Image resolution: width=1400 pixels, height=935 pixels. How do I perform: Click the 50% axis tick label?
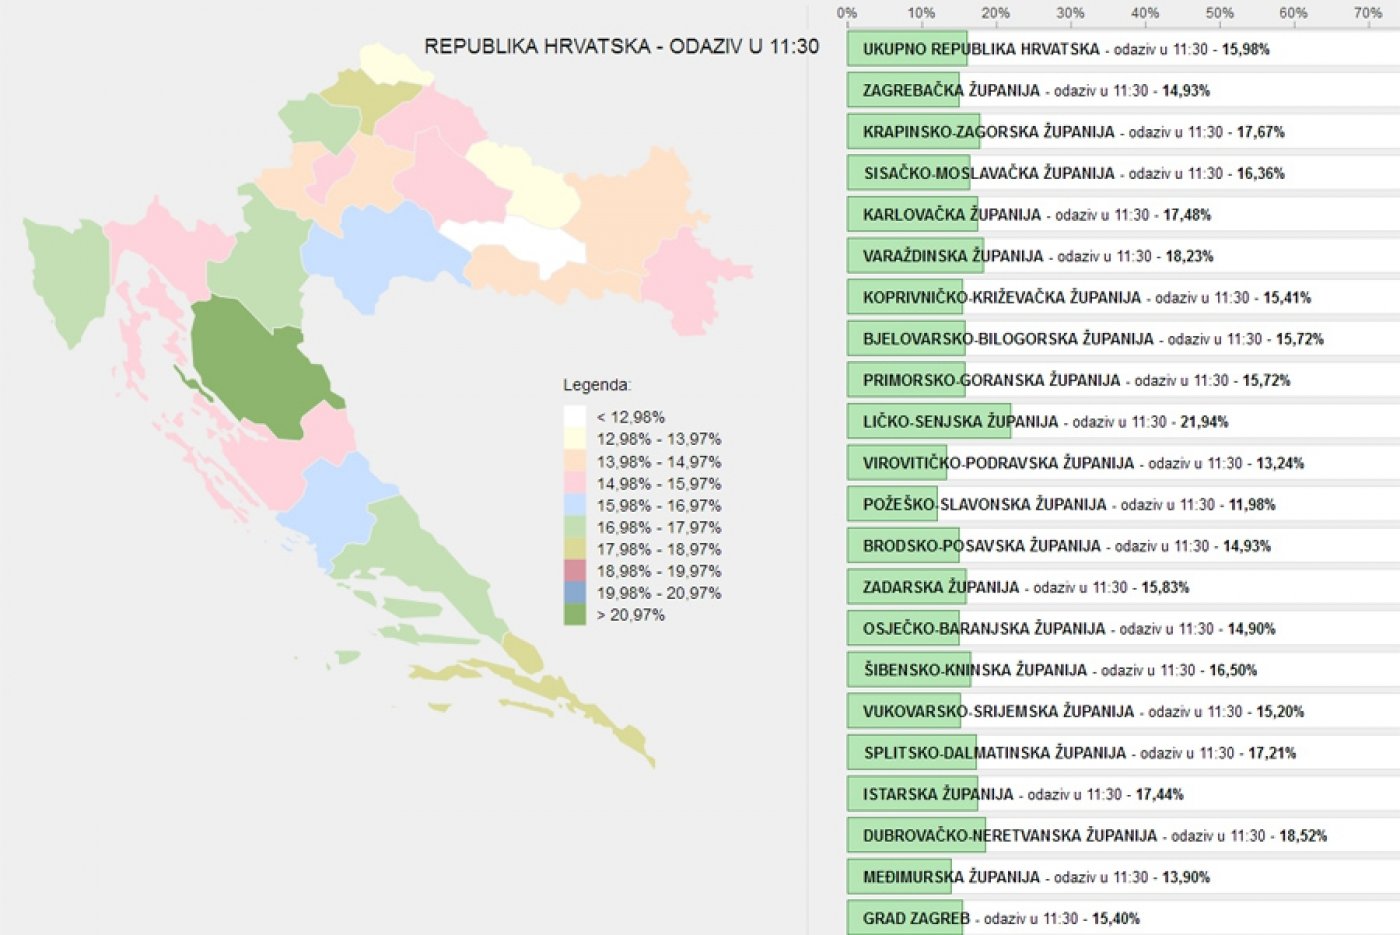click(1219, 13)
